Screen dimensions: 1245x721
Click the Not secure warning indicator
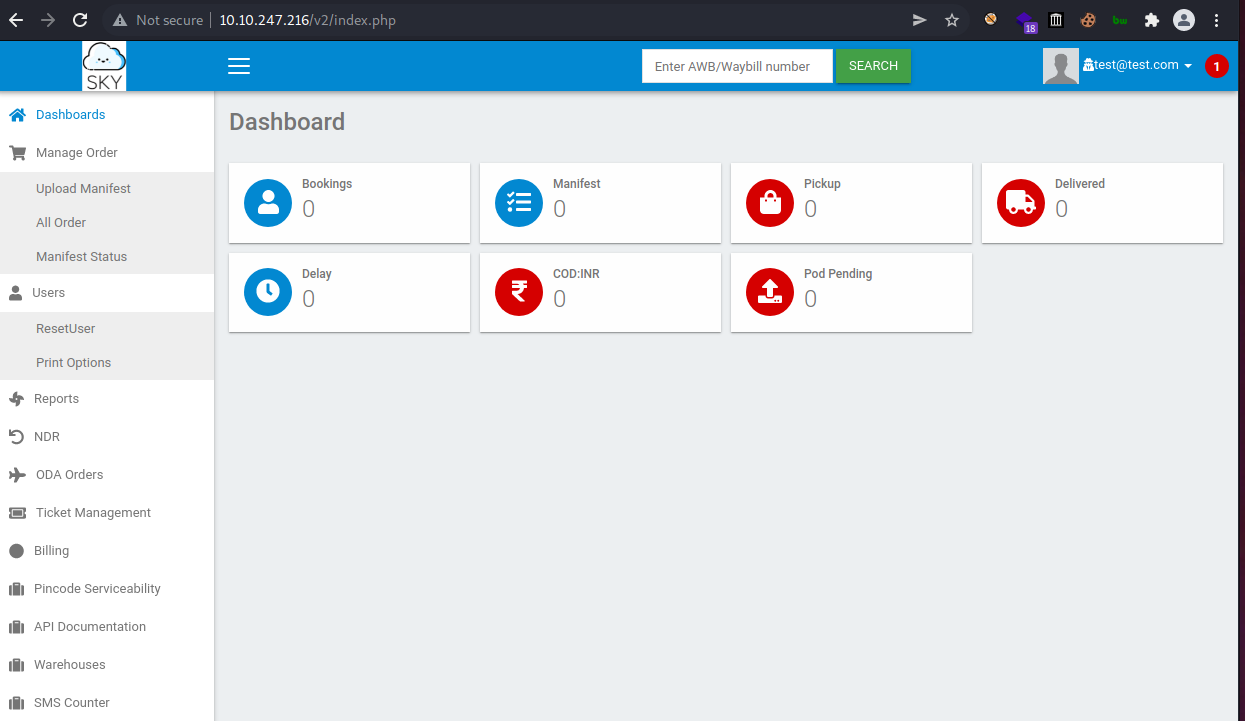click(157, 20)
